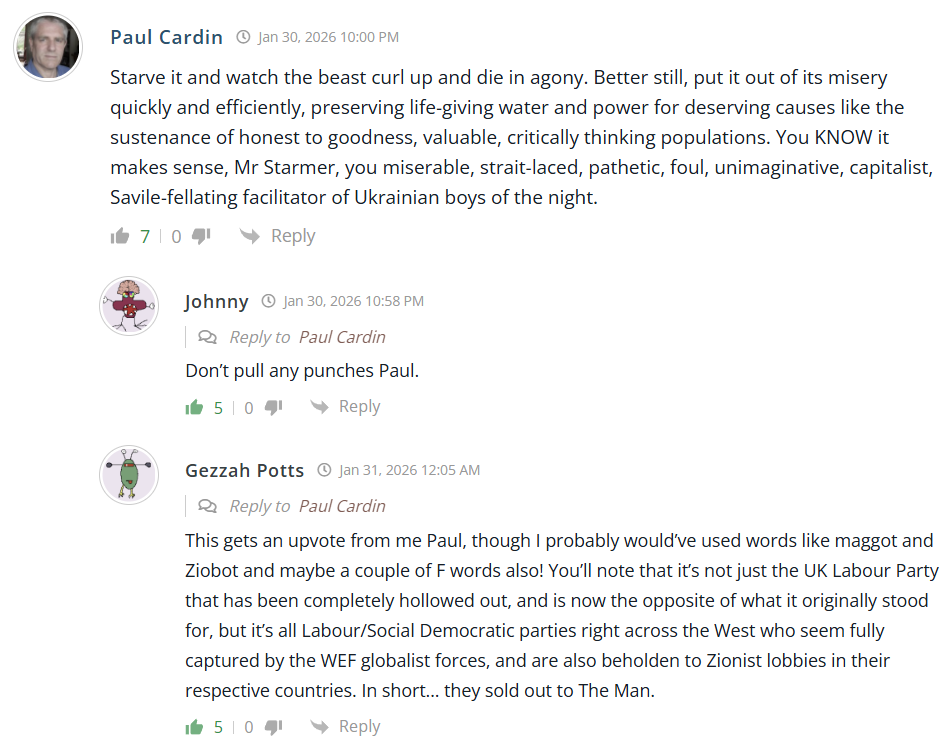
Task: Click thumbs-down on Johnny's comment
Action: click(x=274, y=407)
